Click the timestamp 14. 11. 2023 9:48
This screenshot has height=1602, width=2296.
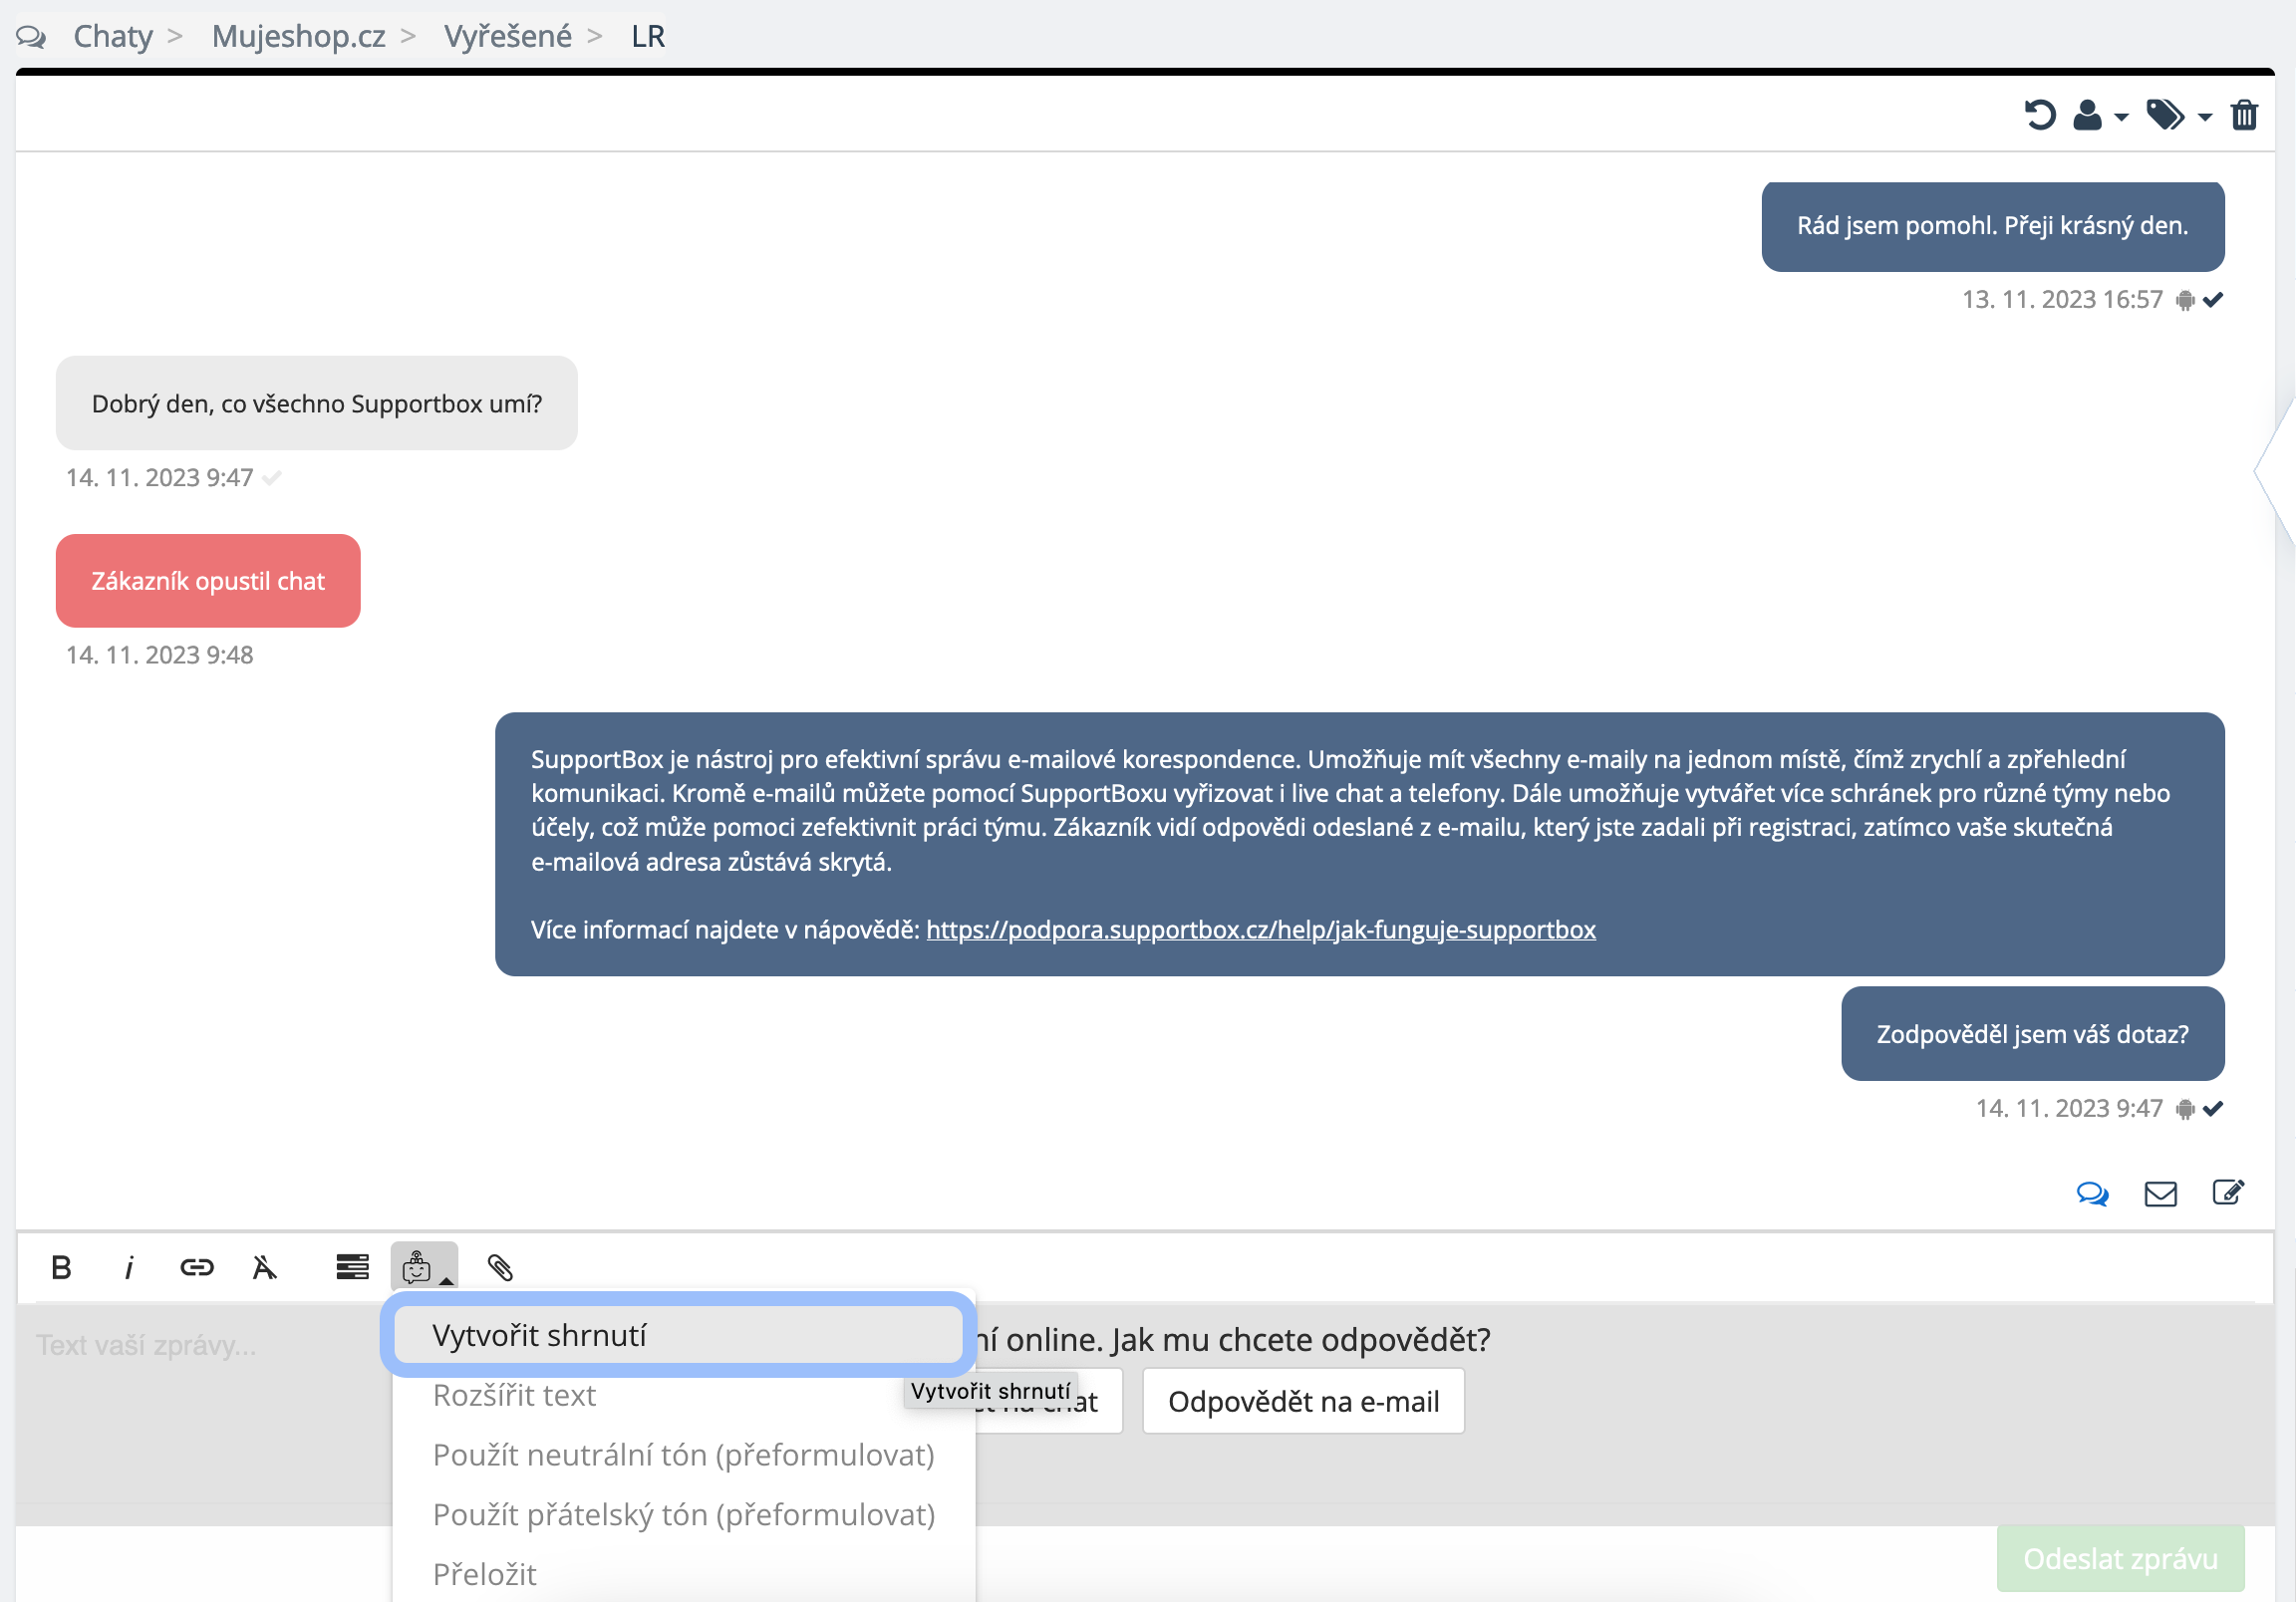pyautogui.click(x=160, y=655)
